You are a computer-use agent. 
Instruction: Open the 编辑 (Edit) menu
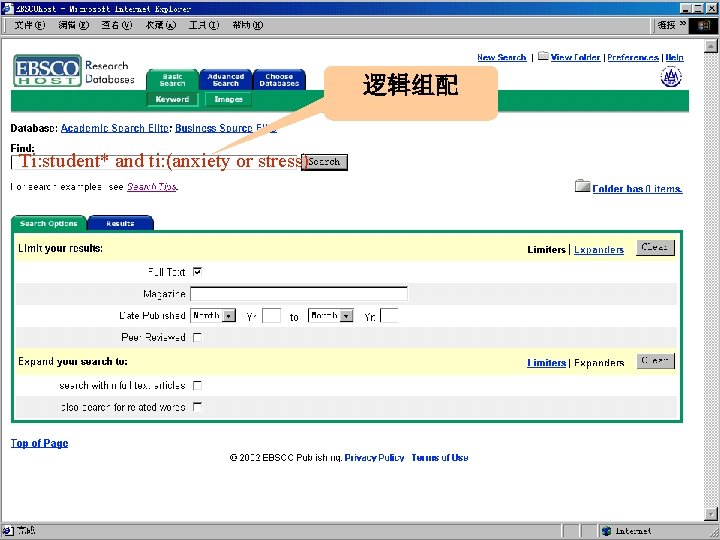73,25
